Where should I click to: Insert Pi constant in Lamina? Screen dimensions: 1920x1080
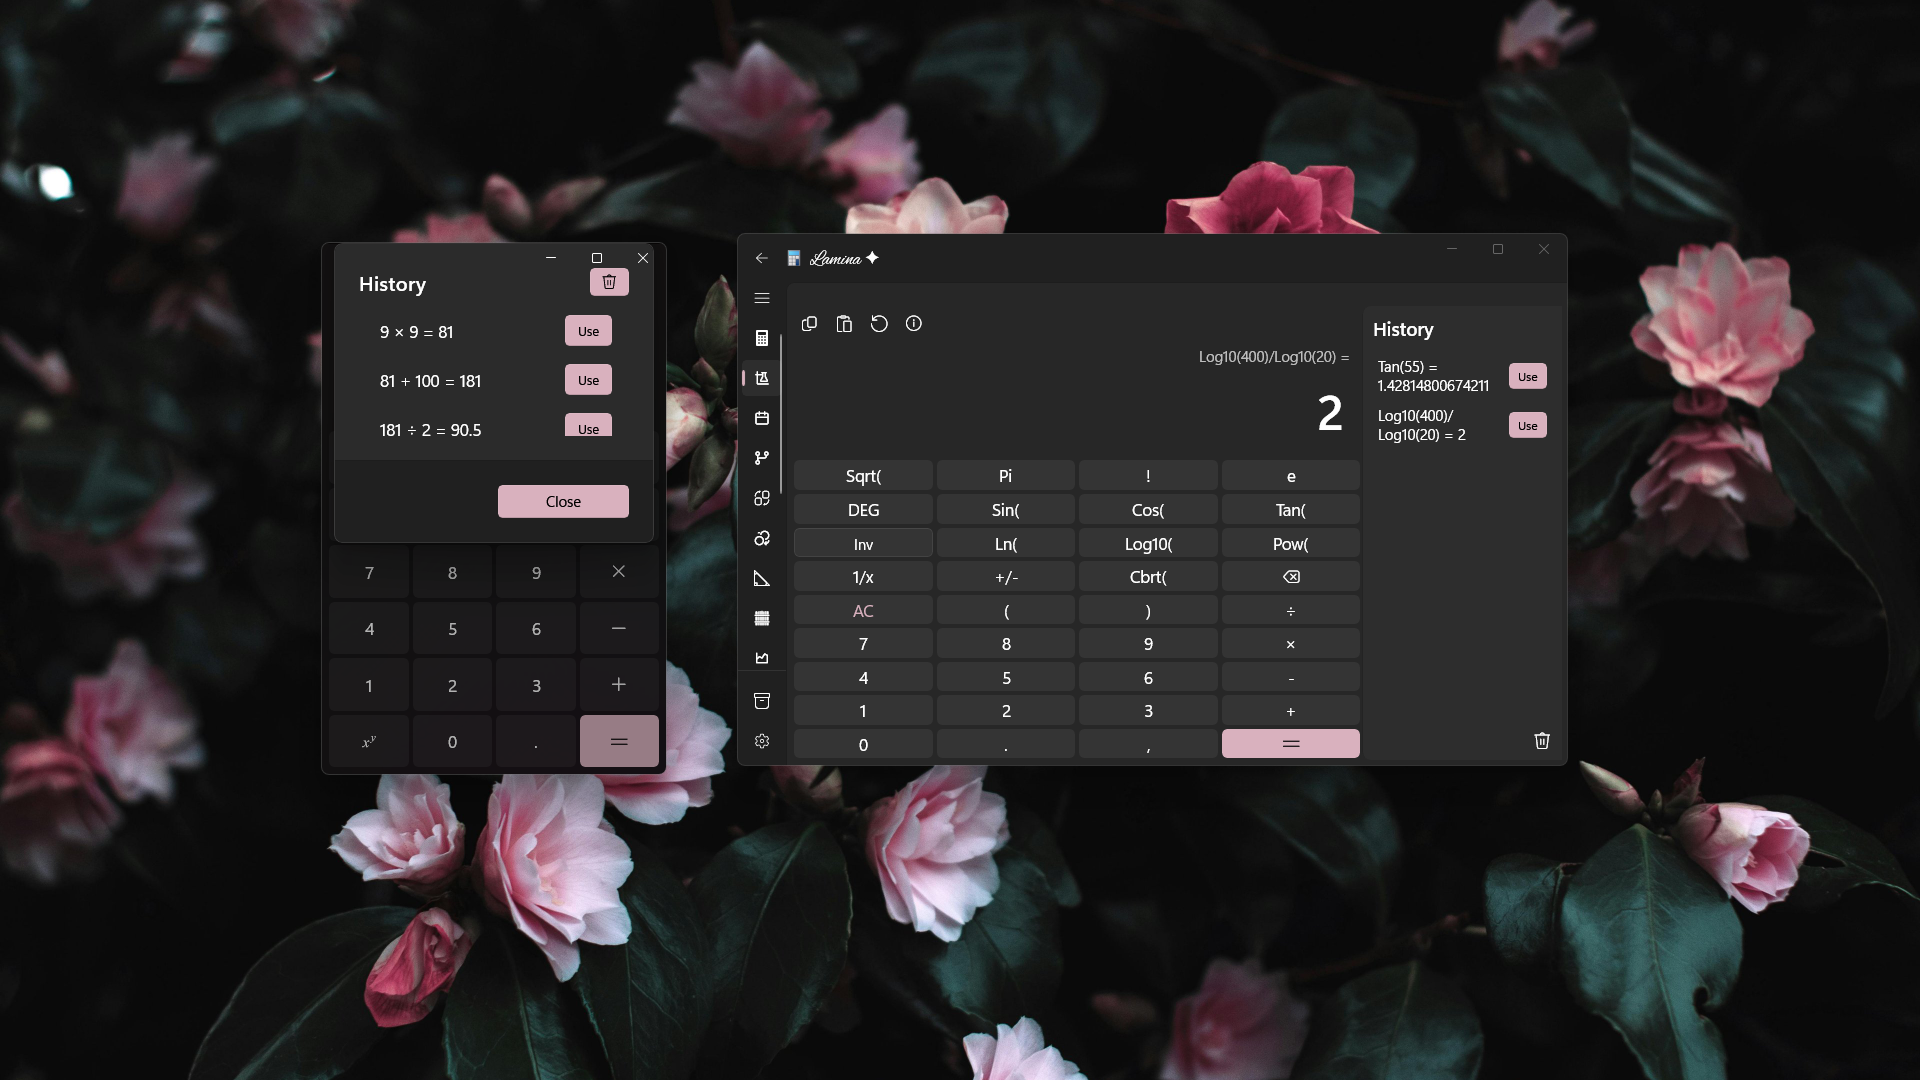pos(1005,476)
